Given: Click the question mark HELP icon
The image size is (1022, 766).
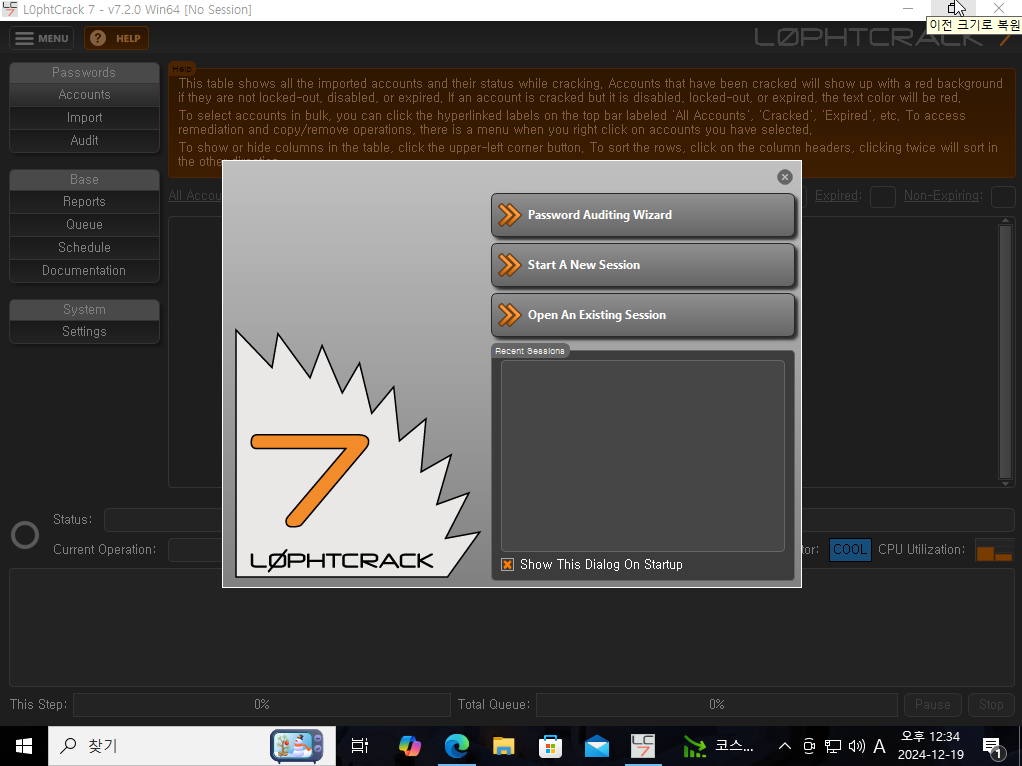Looking at the screenshot, I should (98, 38).
